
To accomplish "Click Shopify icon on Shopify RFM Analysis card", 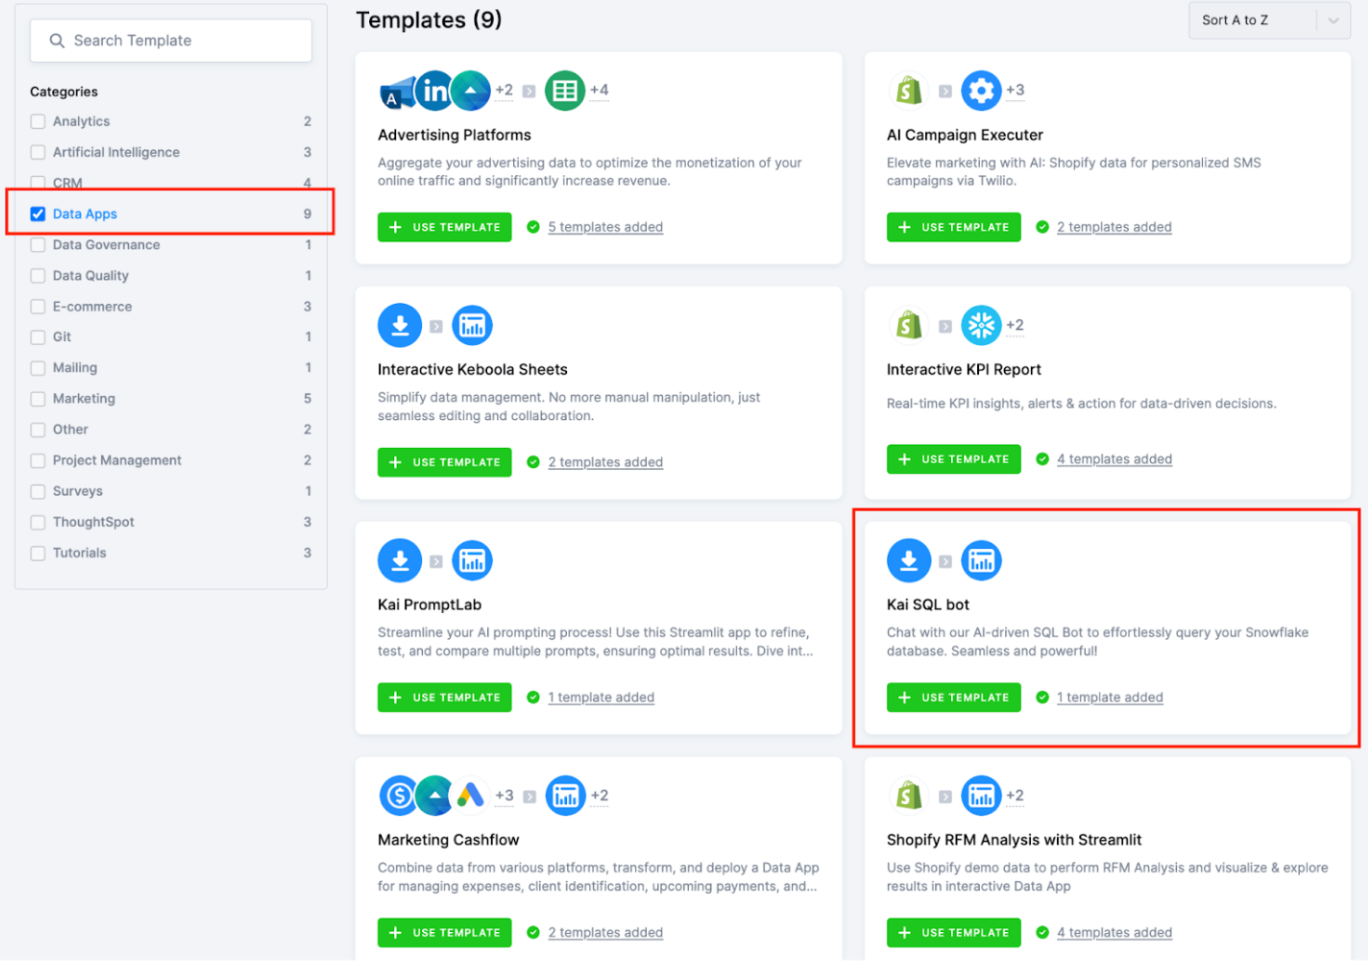I will click(909, 796).
